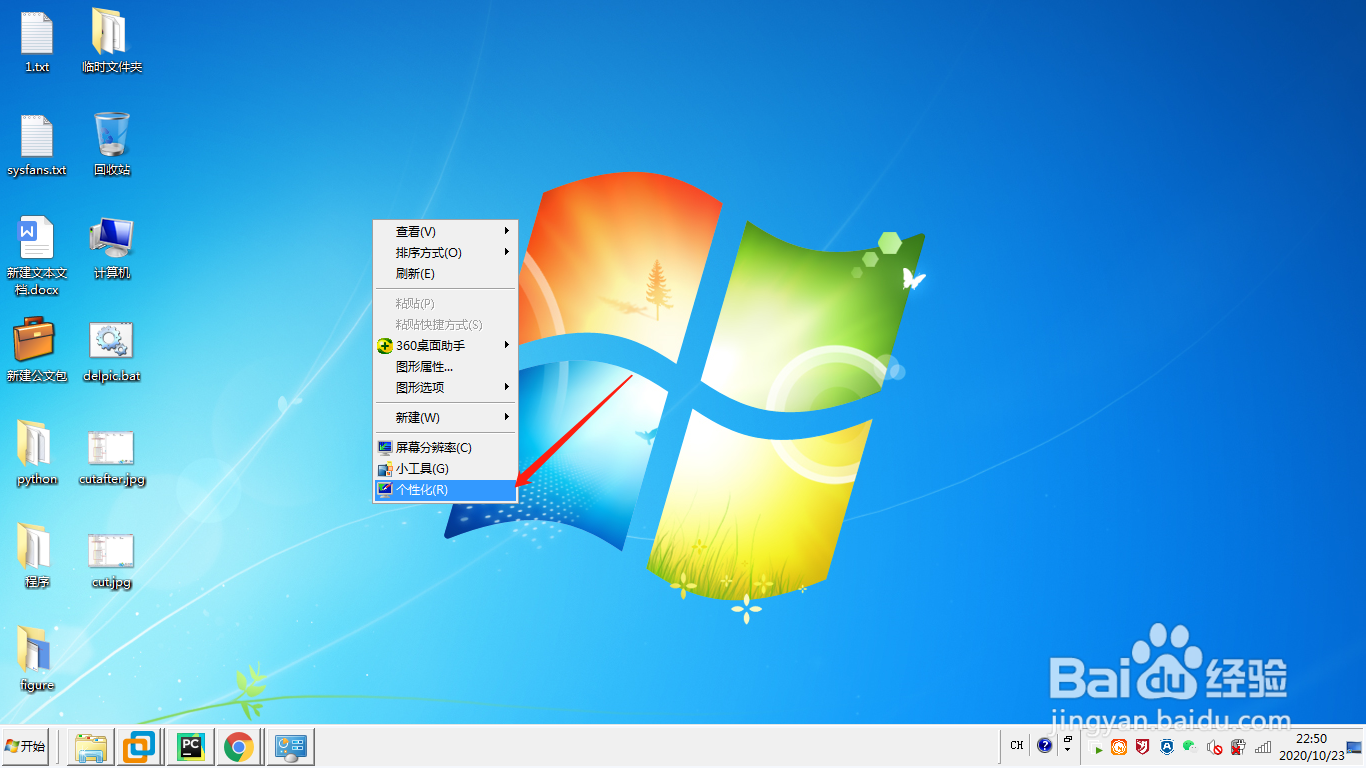Select the 新建公文包 briefcase icon
This screenshot has height=768, width=1366.
[37, 351]
